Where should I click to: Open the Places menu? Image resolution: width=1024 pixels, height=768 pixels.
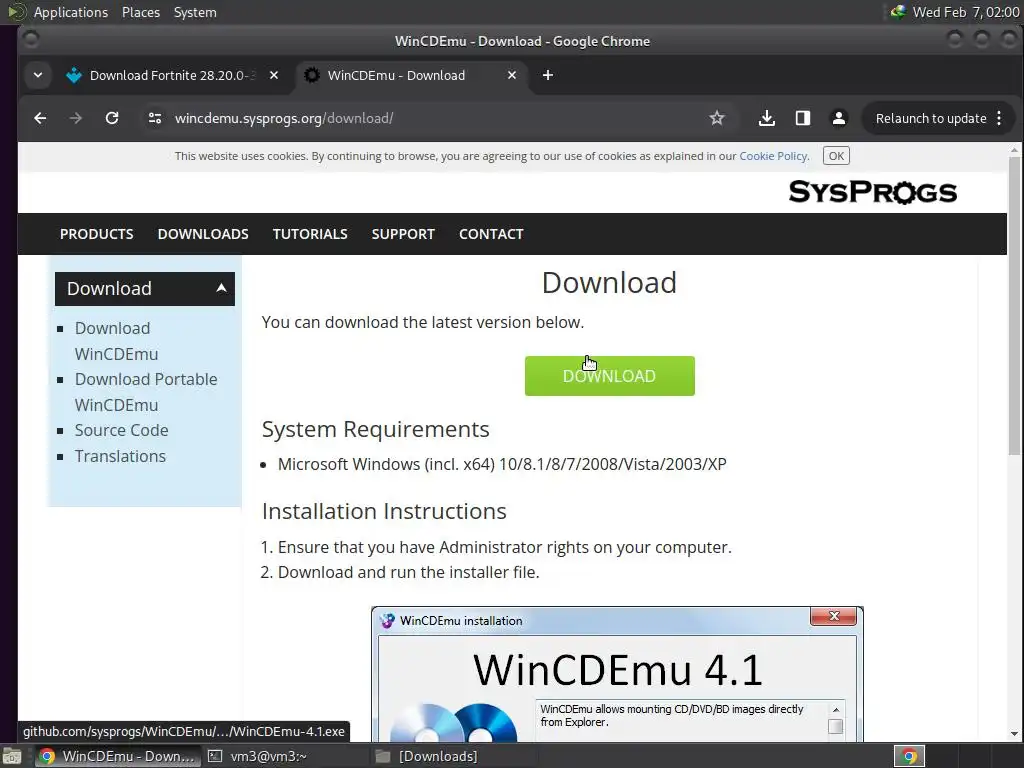tap(141, 12)
